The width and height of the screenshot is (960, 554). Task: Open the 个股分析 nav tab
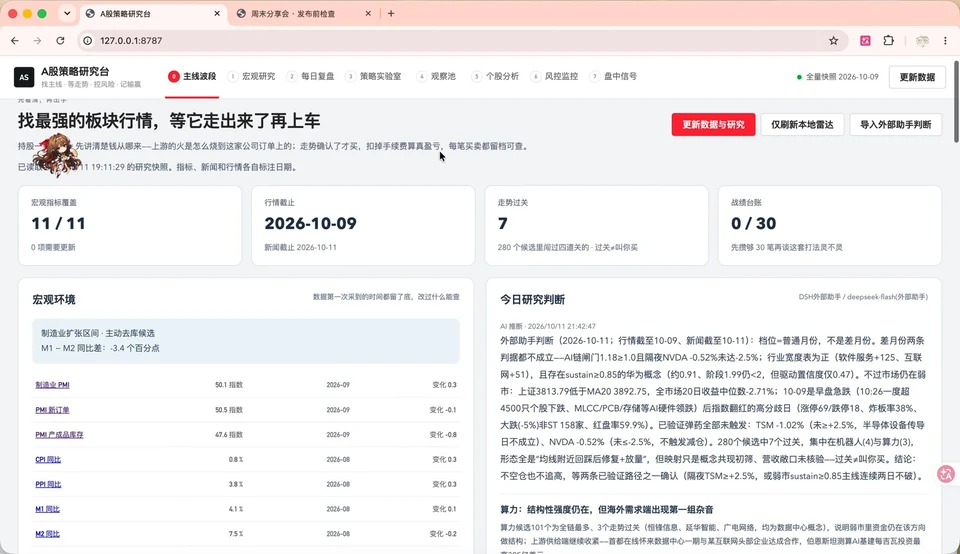tap(495, 77)
